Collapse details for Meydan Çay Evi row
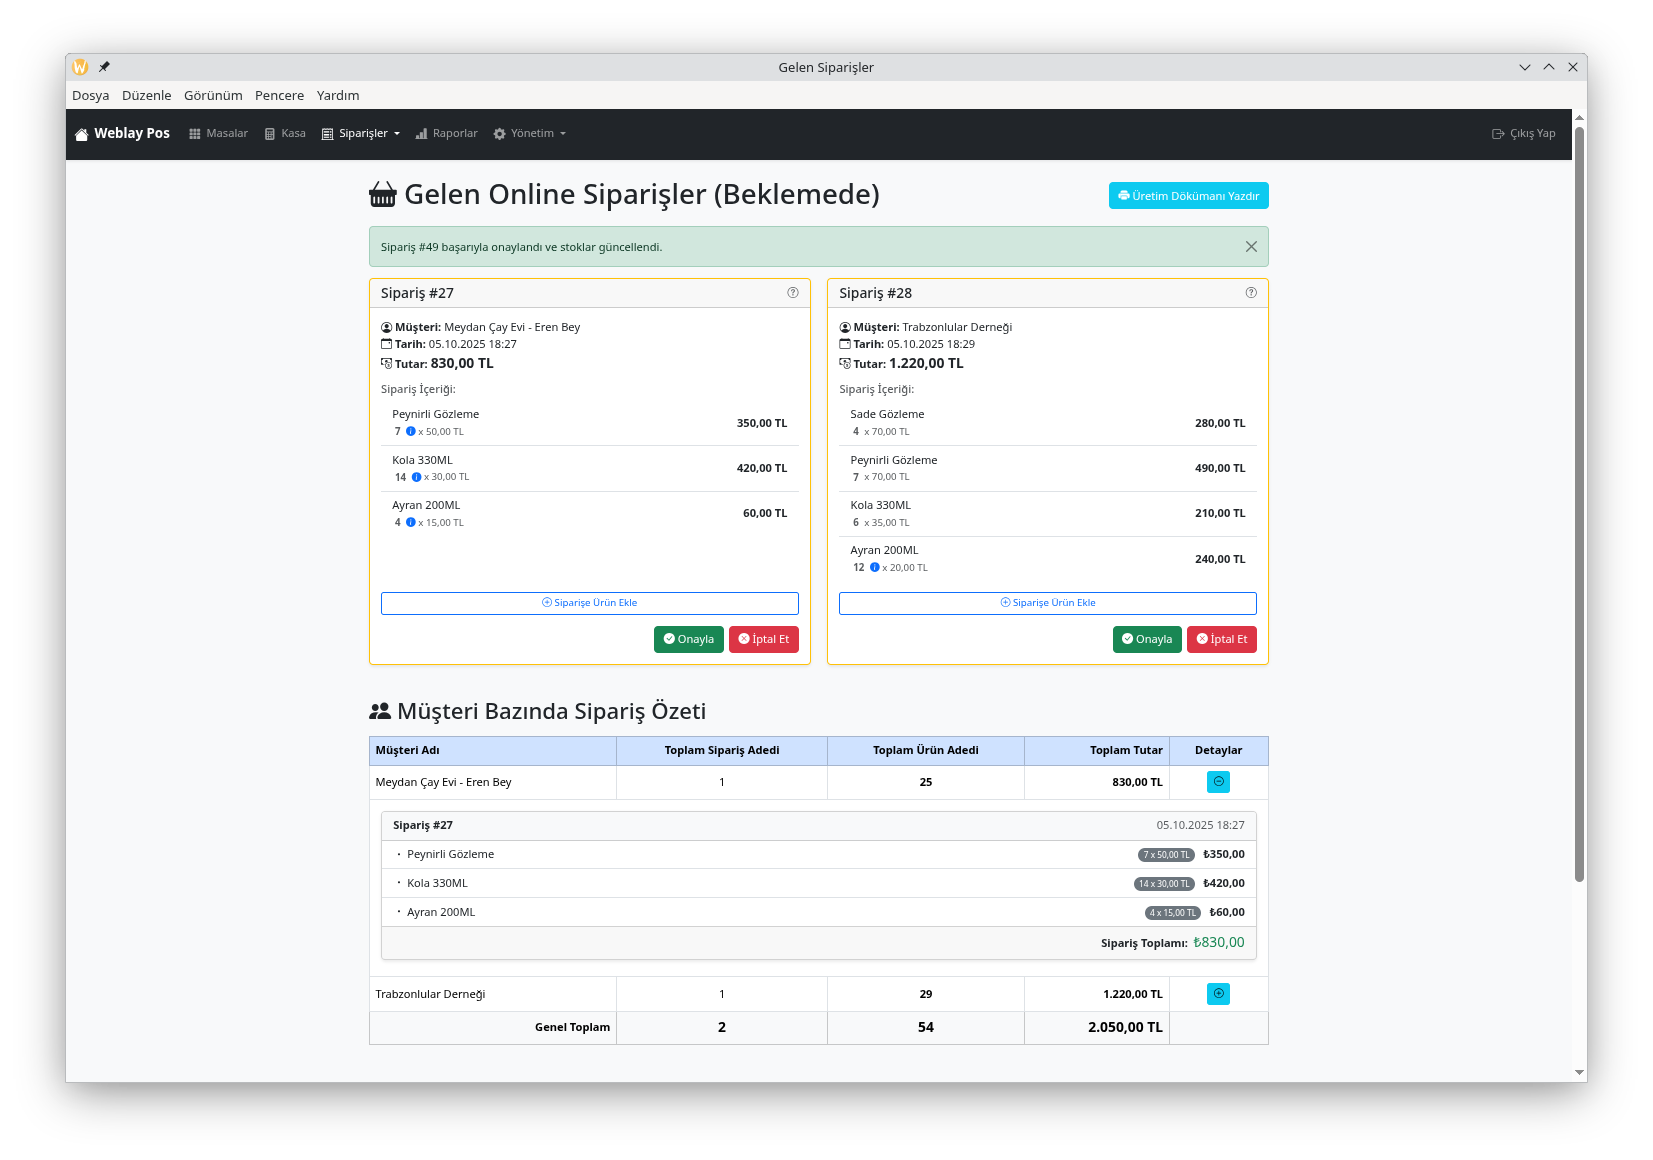Screen dimensions: 1653x1160 [1218, 782]
